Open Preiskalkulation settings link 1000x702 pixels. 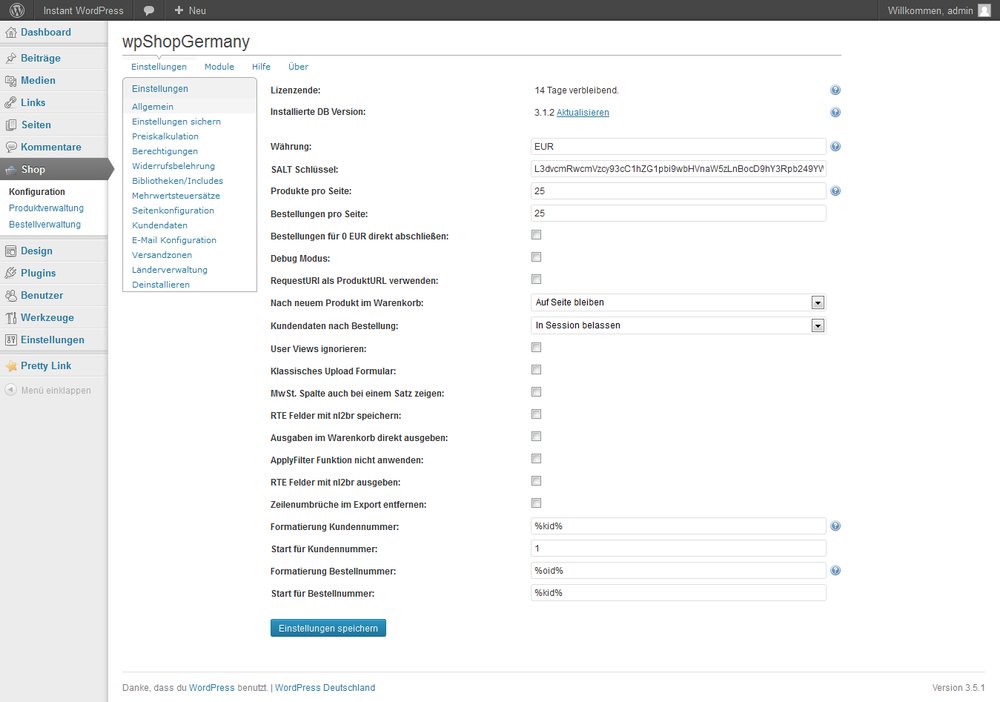165,136
